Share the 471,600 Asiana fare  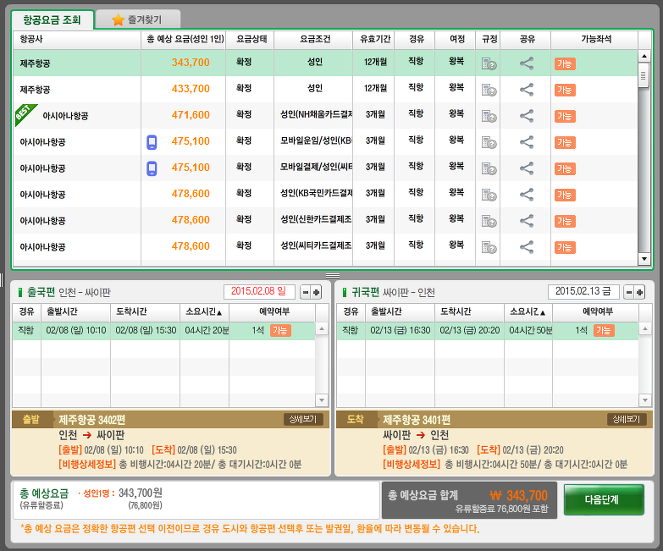point(526,116)
